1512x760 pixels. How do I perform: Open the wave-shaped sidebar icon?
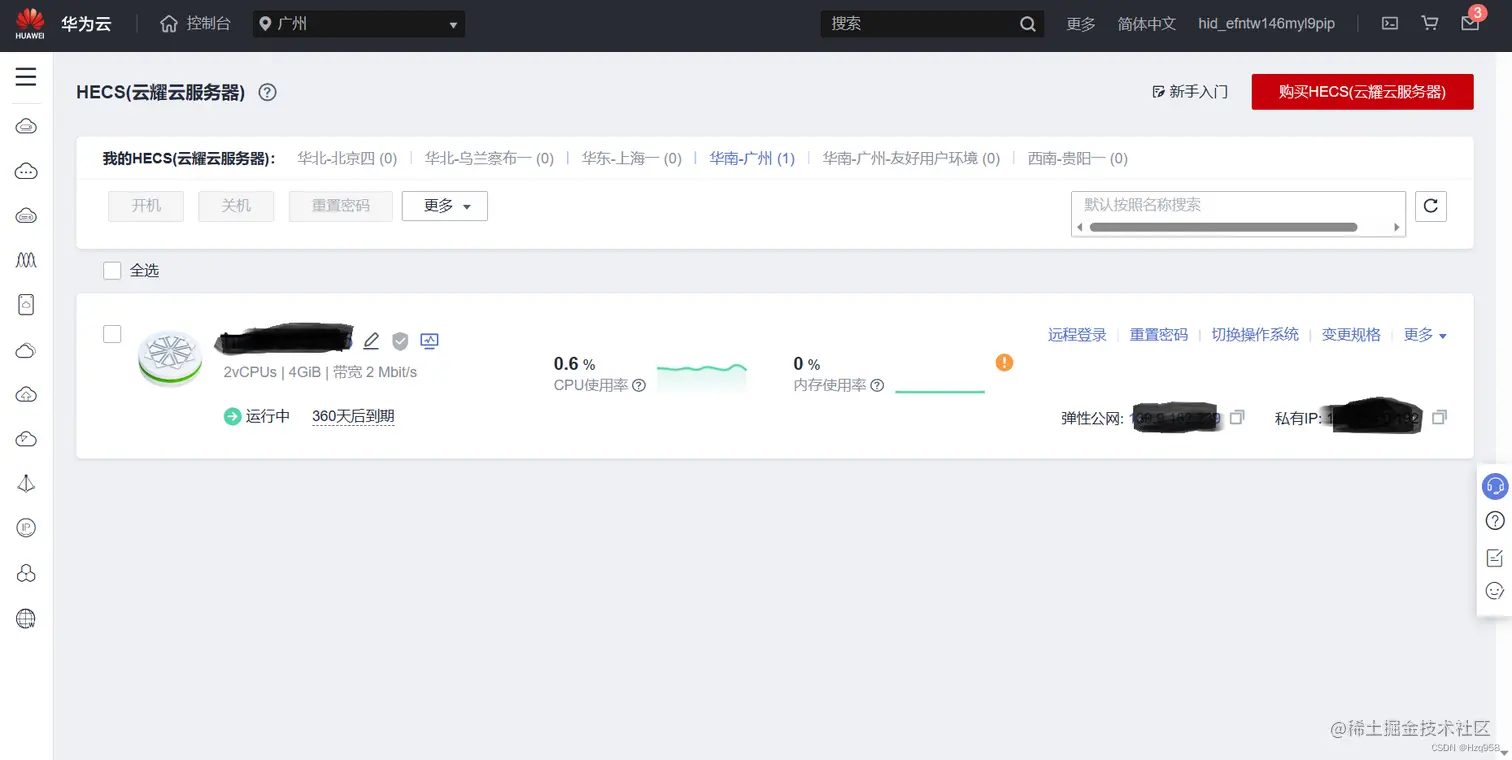(26, 260)
